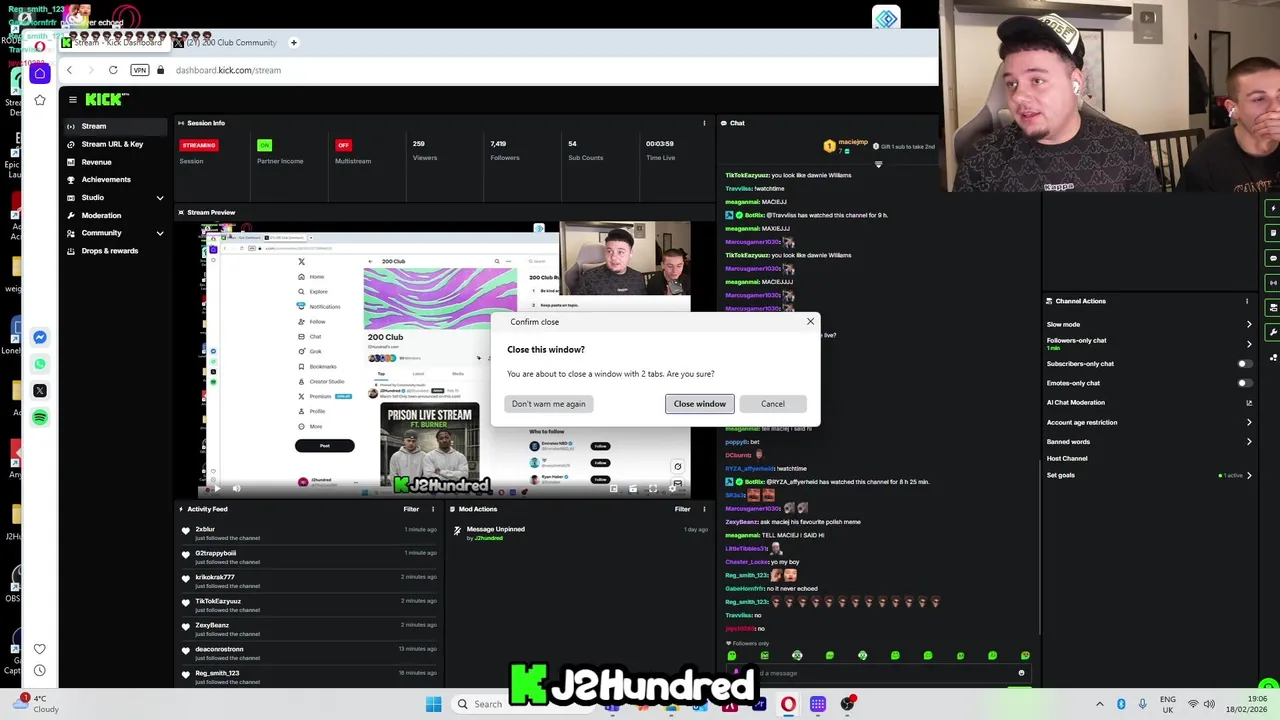Viewport: 1280px width, 720px height.
Task: Open Channel Actions options menu
Action: [1247, 301]
